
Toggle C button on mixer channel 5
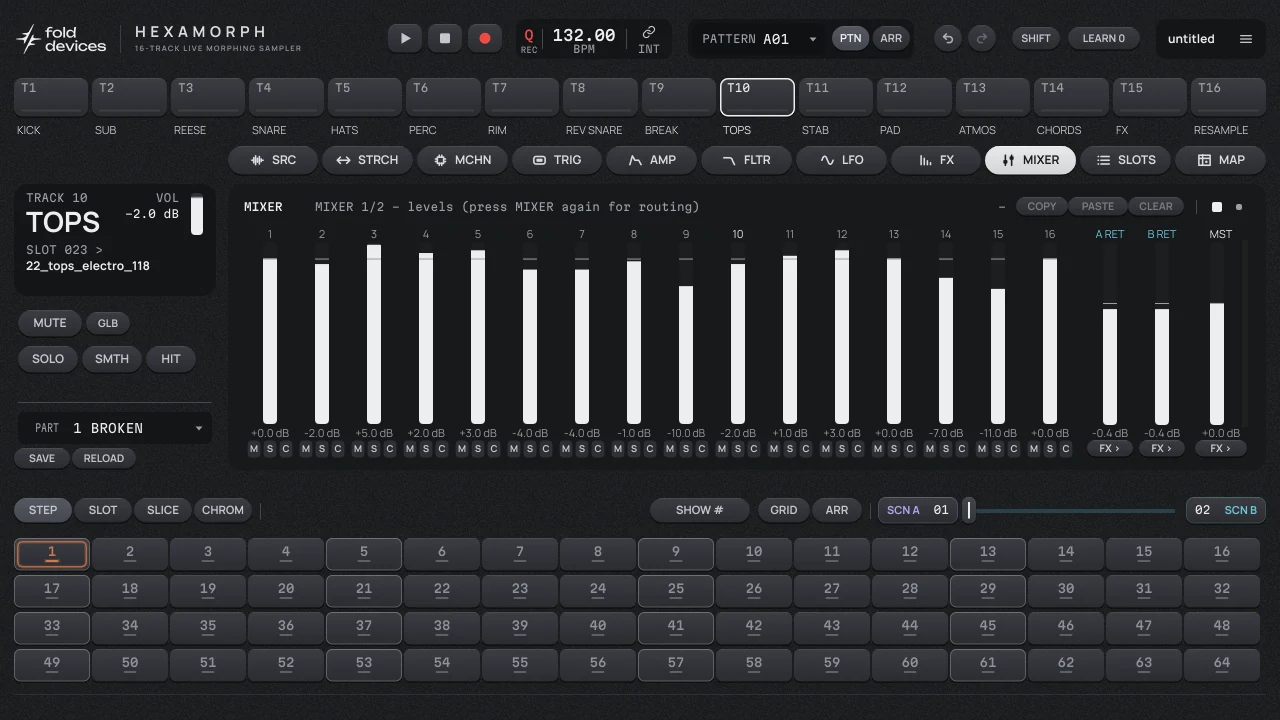pyautogui.click(x=494, y=449)
